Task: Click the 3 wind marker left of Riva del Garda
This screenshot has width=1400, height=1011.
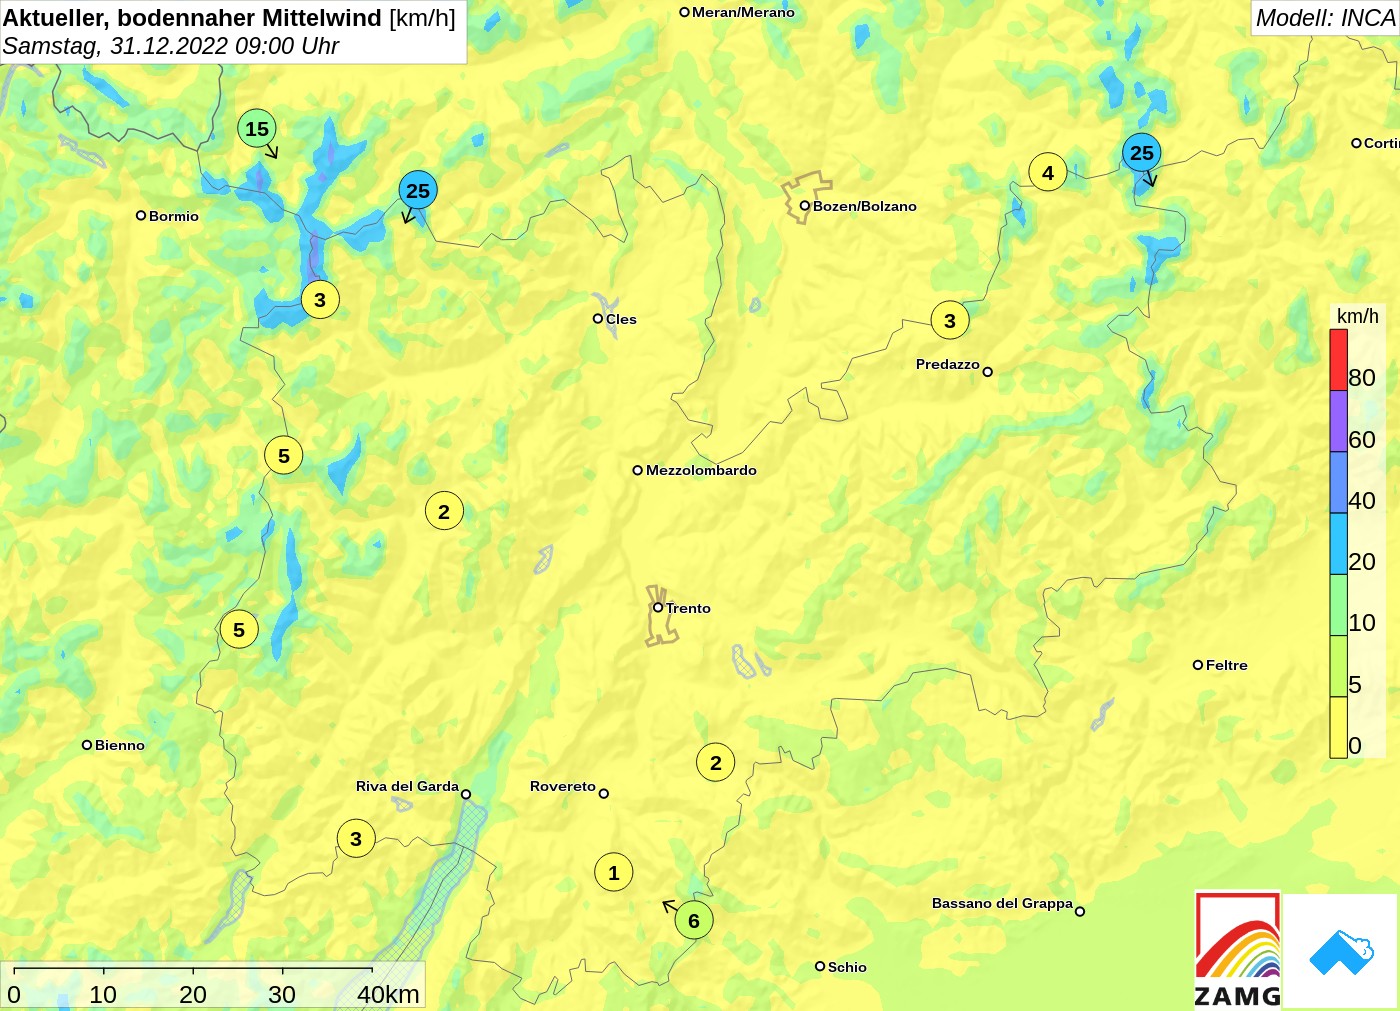Action: [356, 839]
